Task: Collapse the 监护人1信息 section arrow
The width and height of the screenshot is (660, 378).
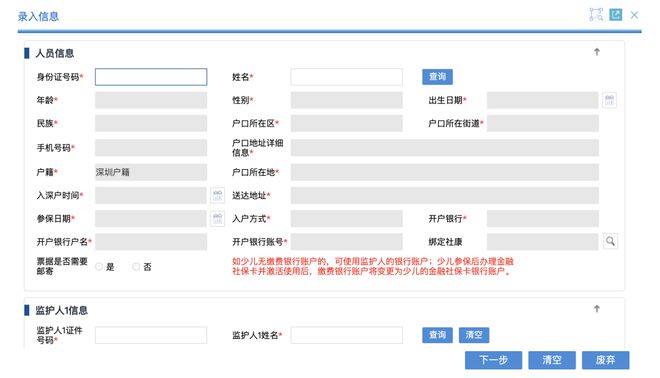Action: point(597,309)
